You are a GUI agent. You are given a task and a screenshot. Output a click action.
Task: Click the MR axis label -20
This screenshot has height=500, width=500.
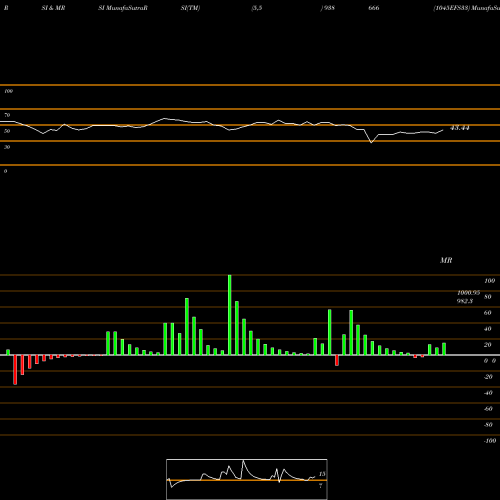(x=488, y=377)
